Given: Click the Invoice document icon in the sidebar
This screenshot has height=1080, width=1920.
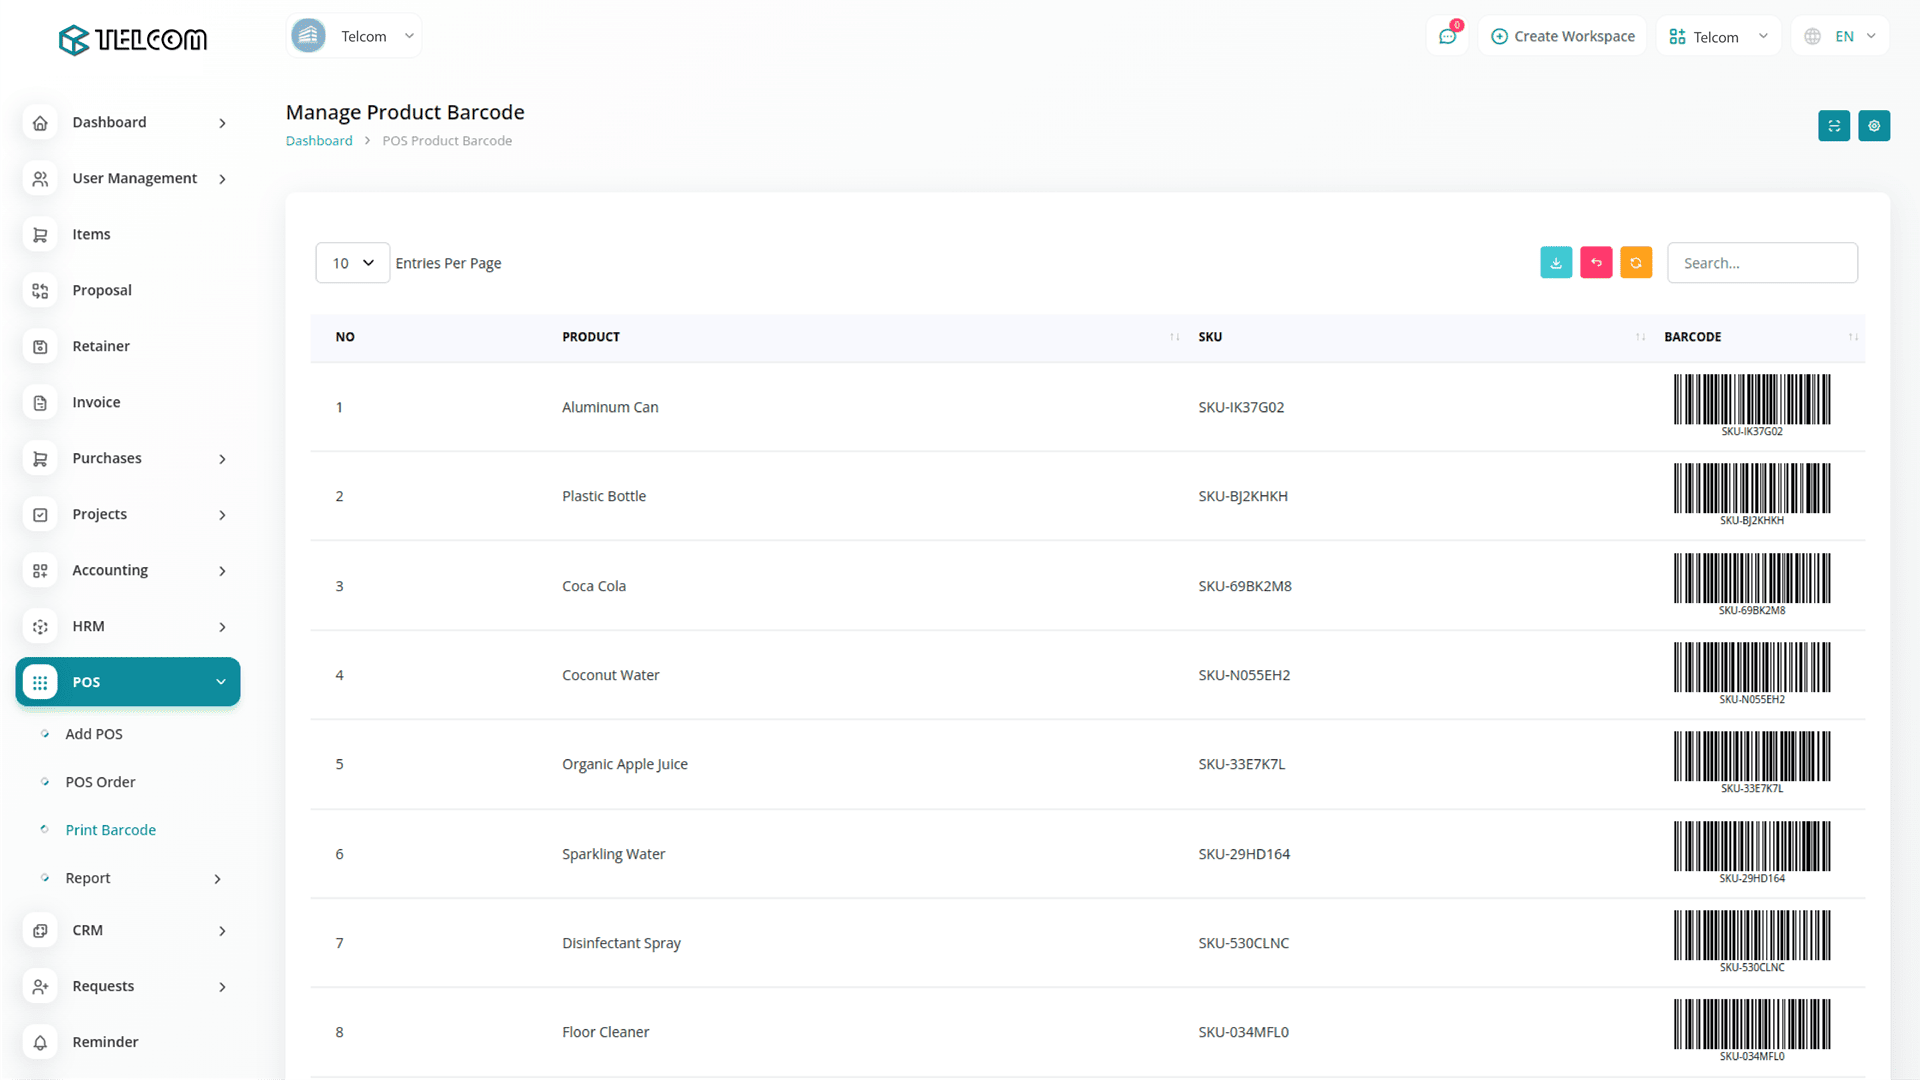Looking at the screenshot, I should point(40,402).
